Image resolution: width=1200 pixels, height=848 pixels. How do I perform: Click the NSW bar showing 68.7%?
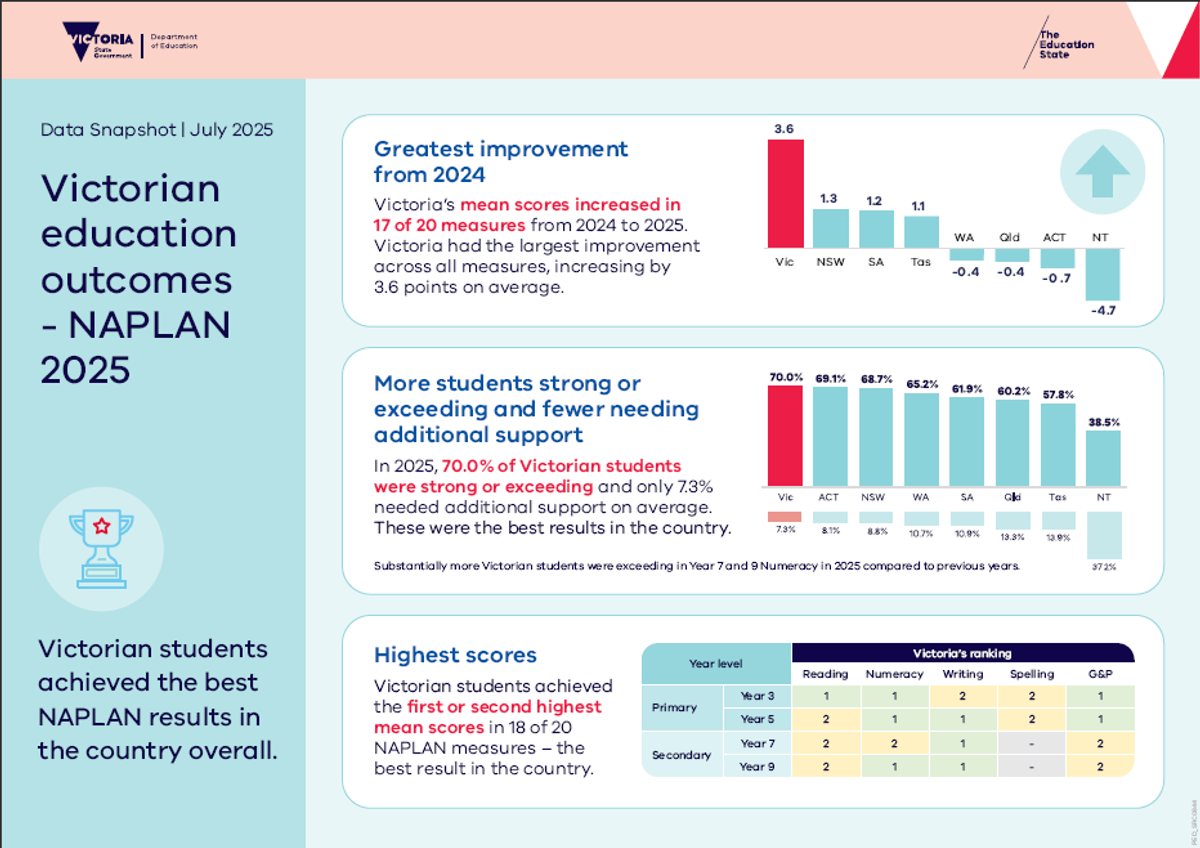pos(877,437)
